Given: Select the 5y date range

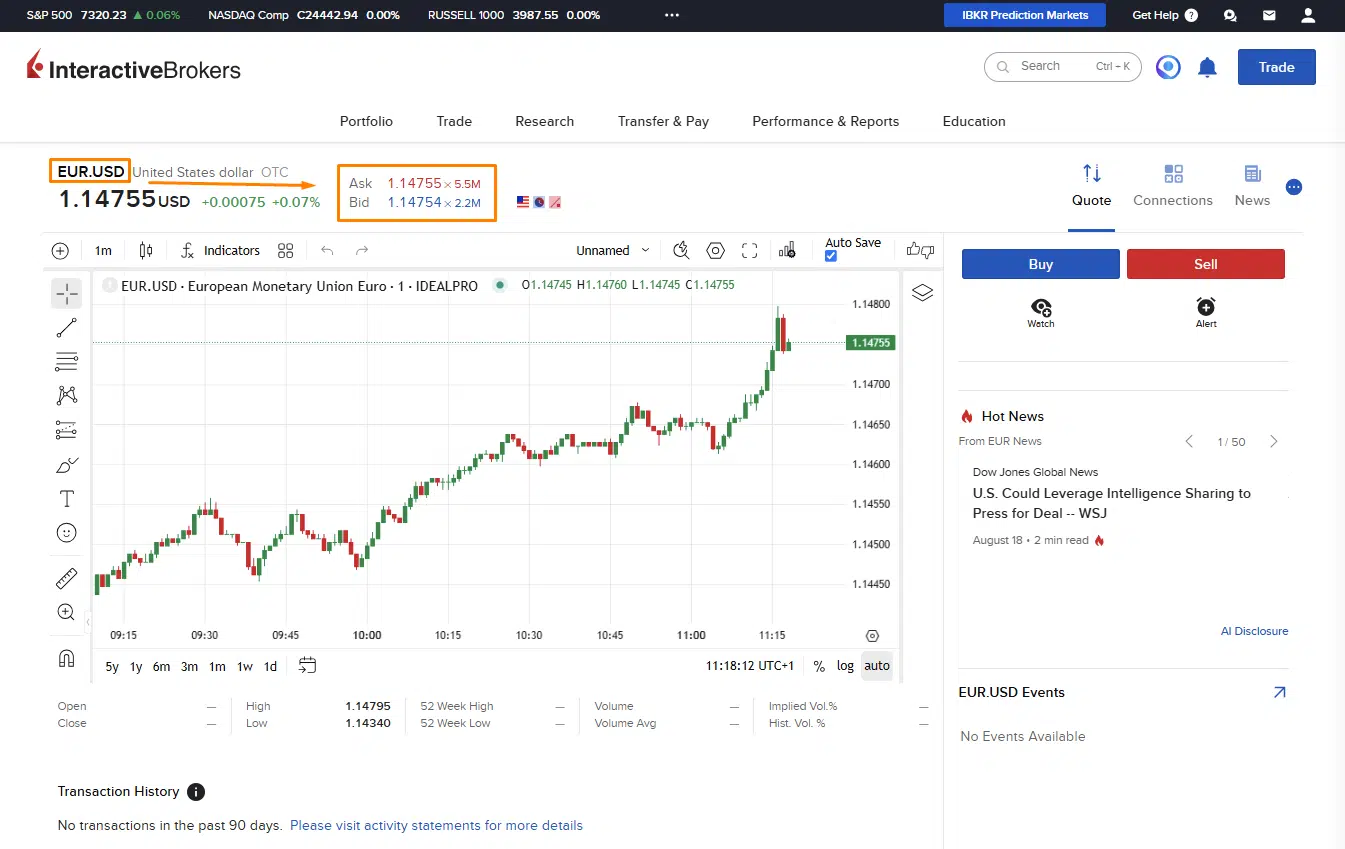Looking at the screenshot, I should (x=112, y=666).
